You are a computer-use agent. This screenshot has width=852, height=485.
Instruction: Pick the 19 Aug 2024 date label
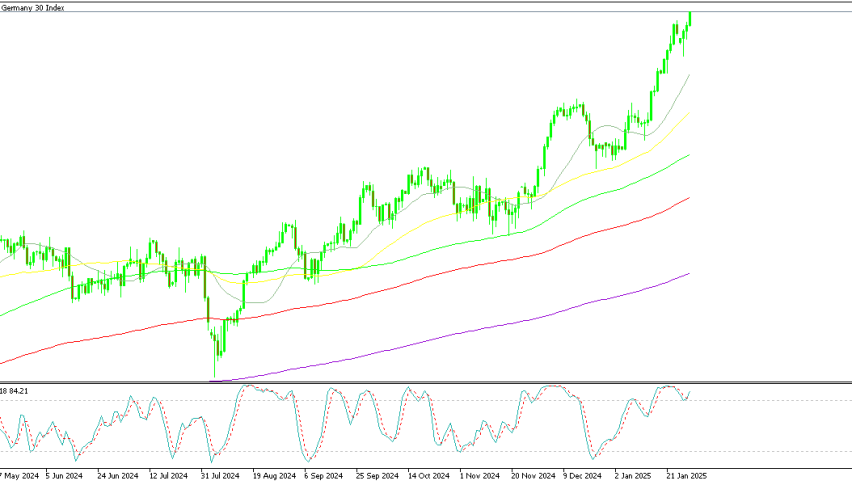274,476
